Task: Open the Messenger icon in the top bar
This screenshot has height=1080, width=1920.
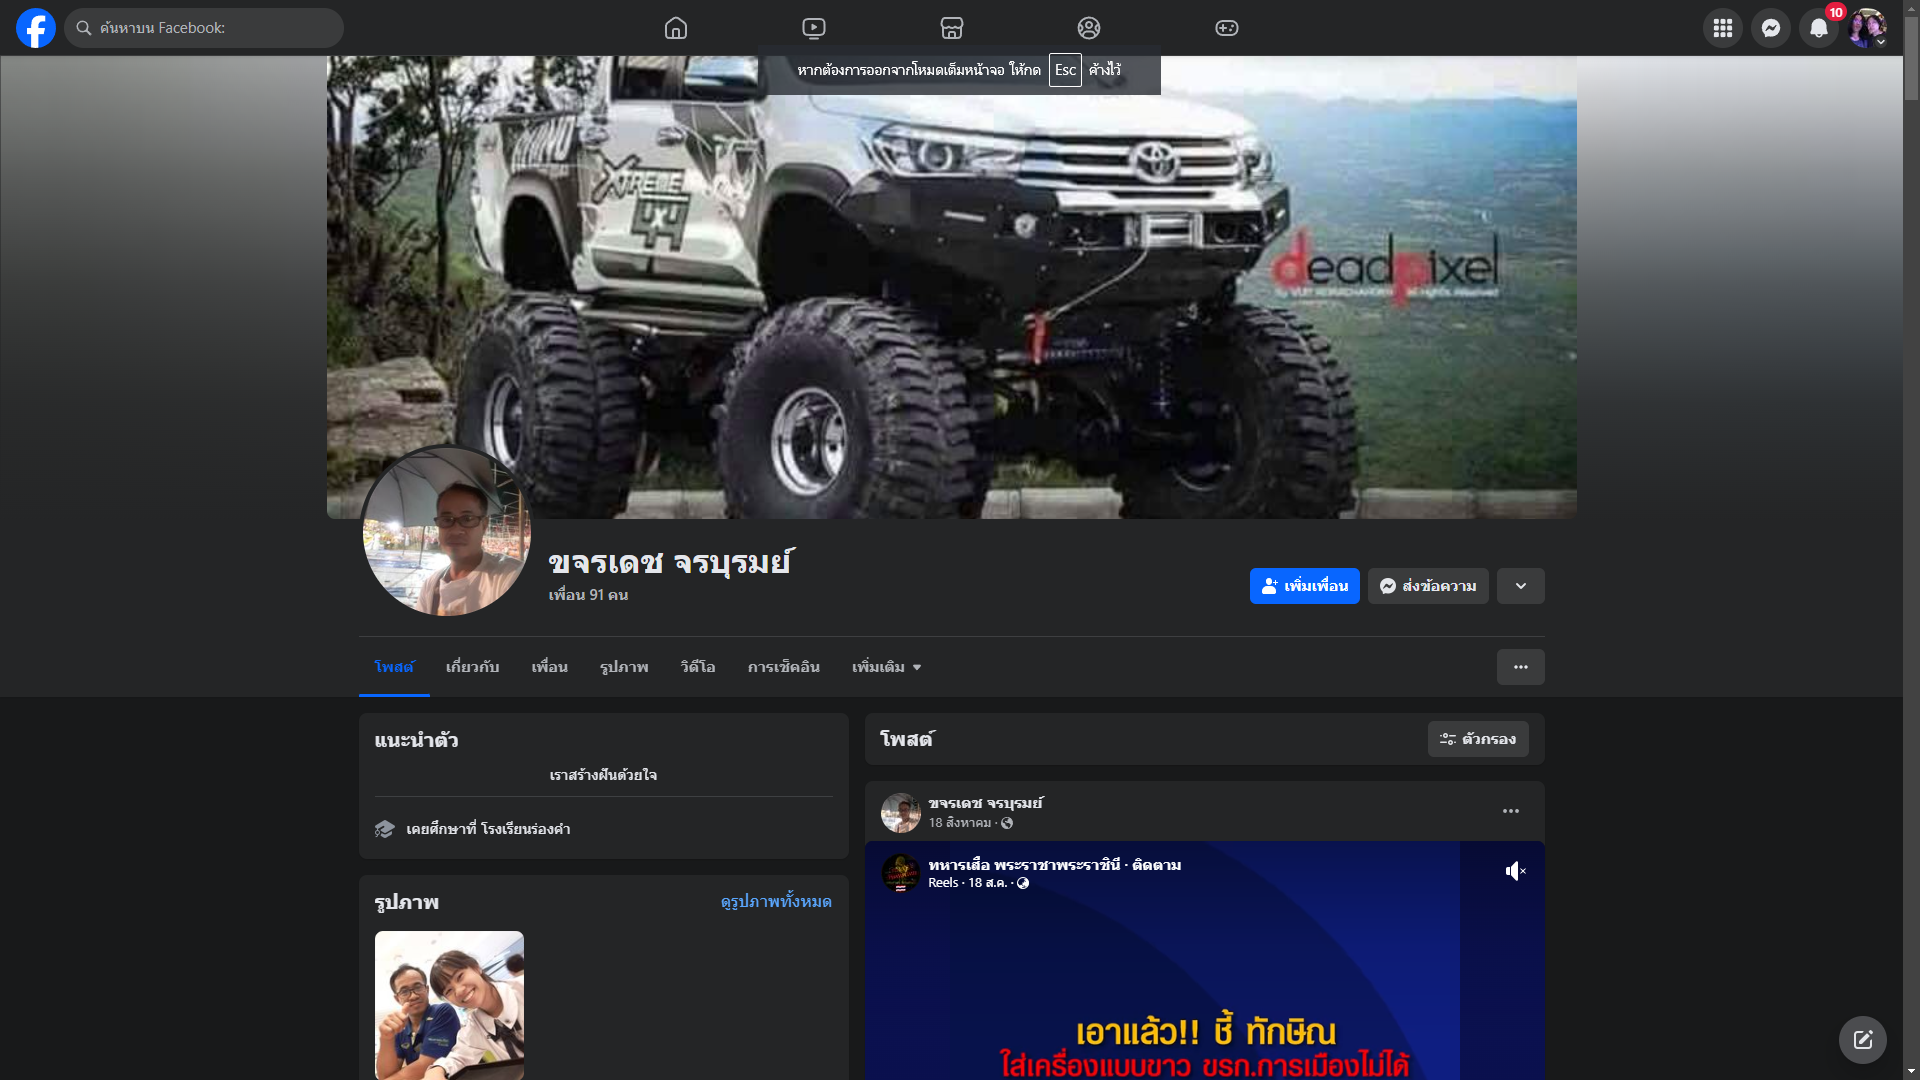Action: [x=1770, y=28]
